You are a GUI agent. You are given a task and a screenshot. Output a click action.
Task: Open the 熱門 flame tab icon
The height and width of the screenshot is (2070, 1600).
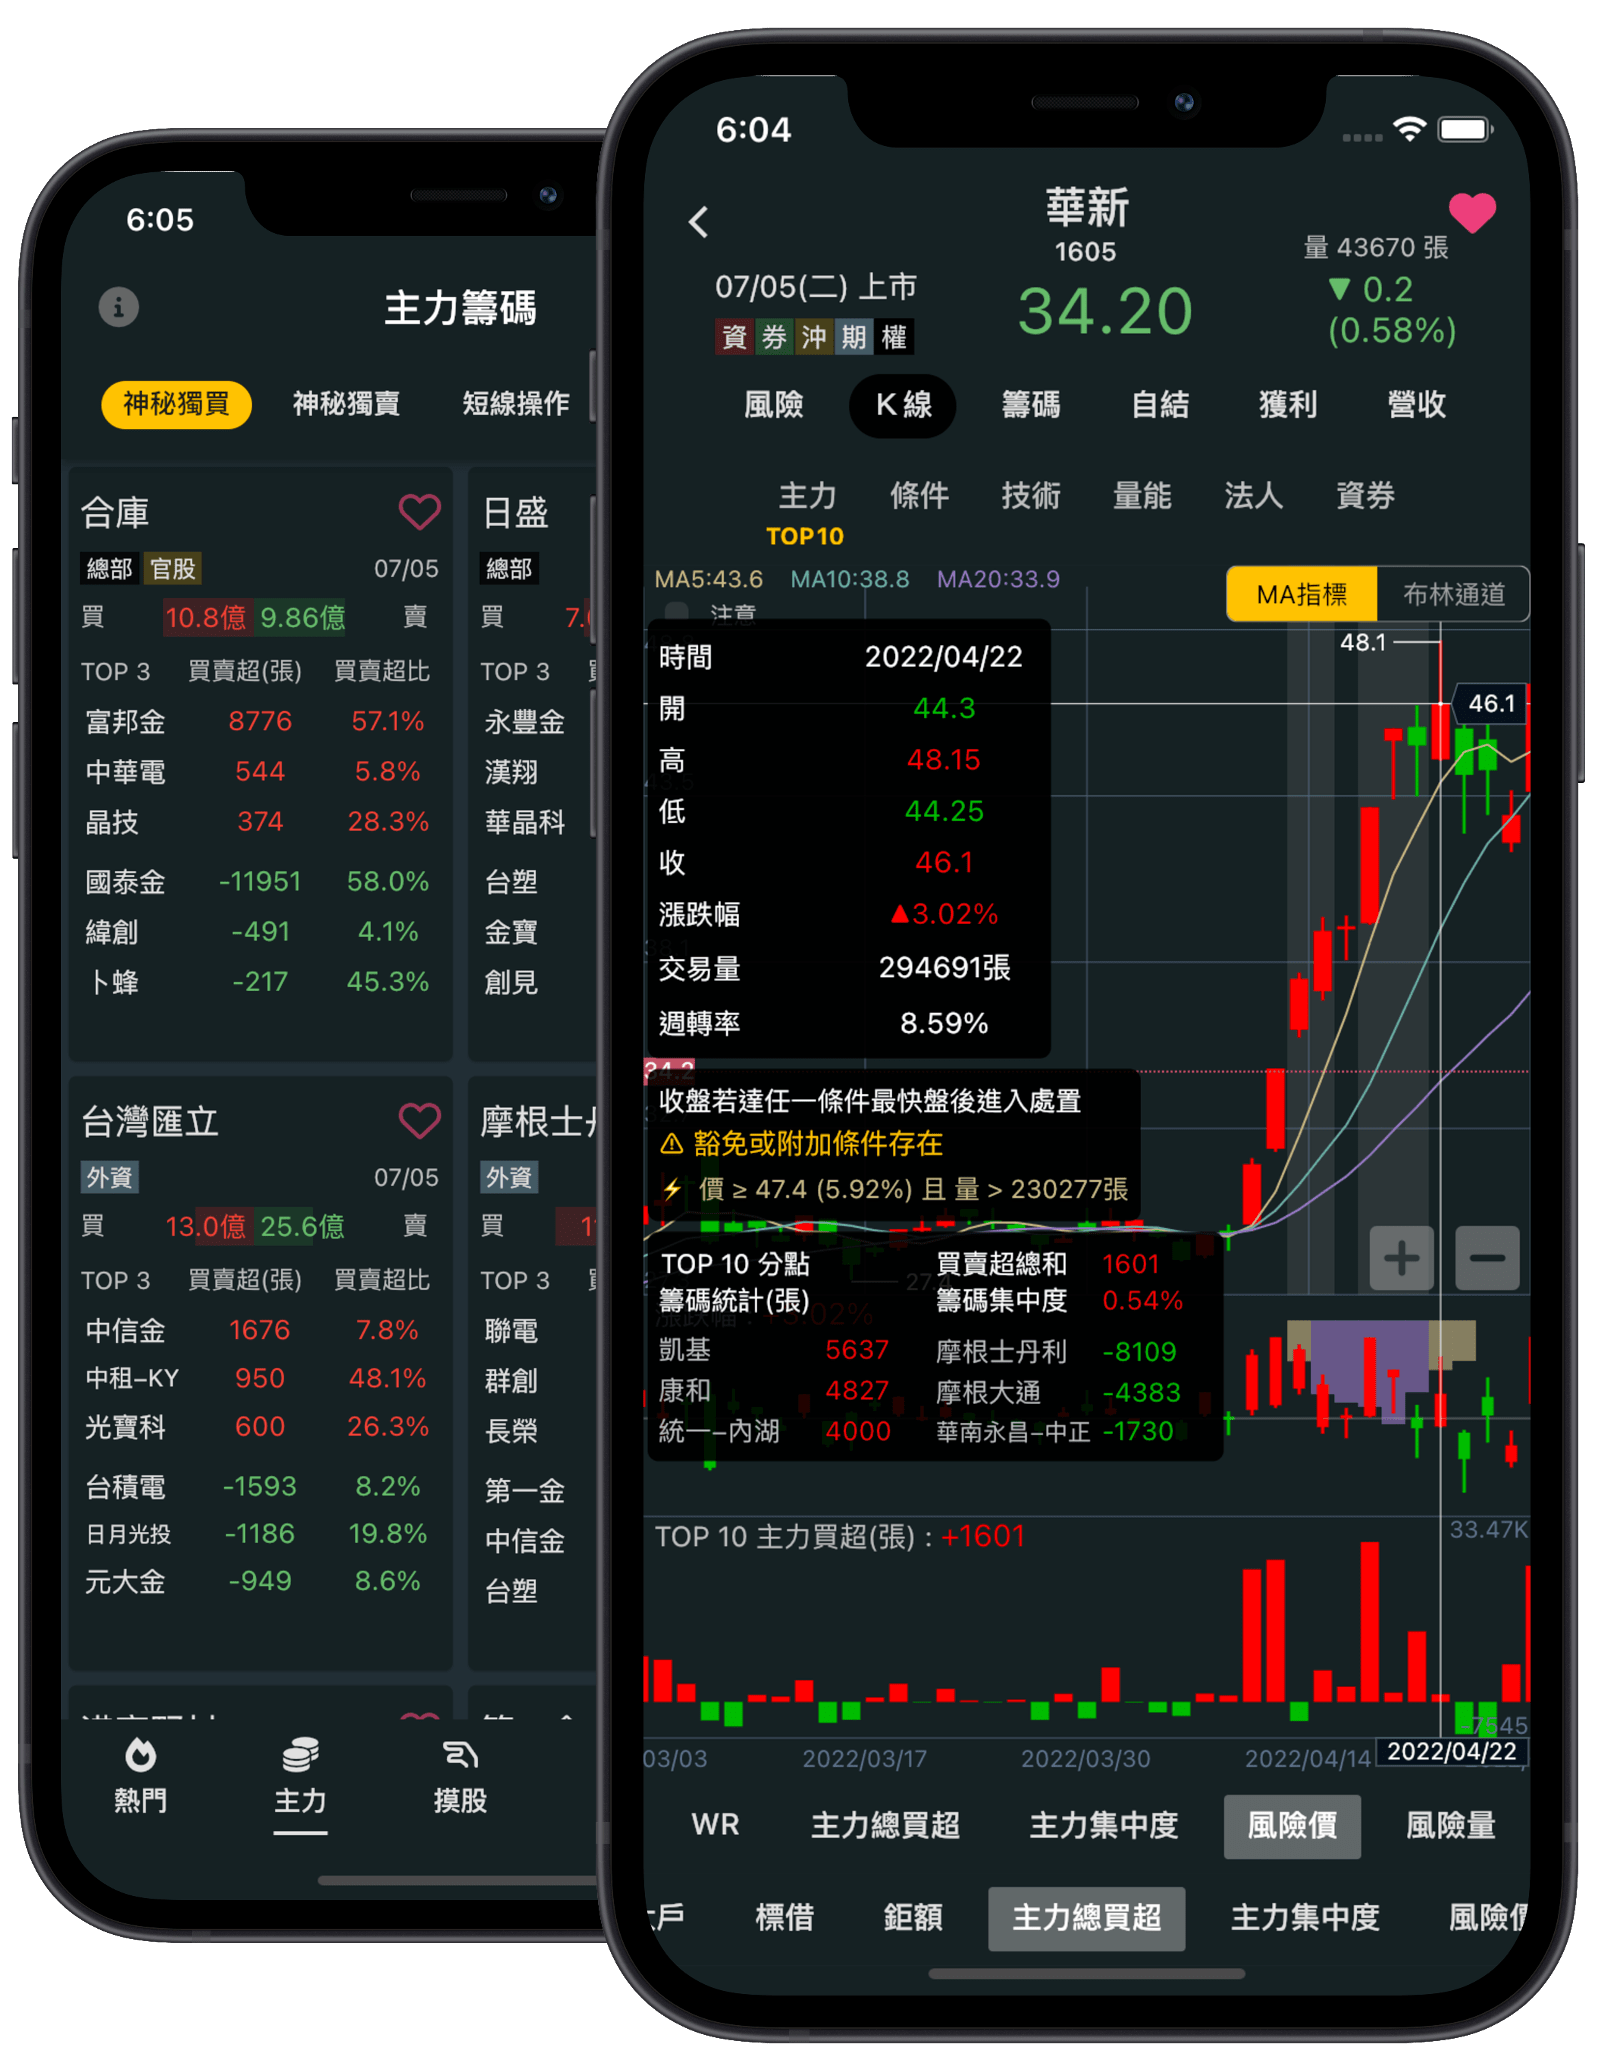[x=140, y=1755]
